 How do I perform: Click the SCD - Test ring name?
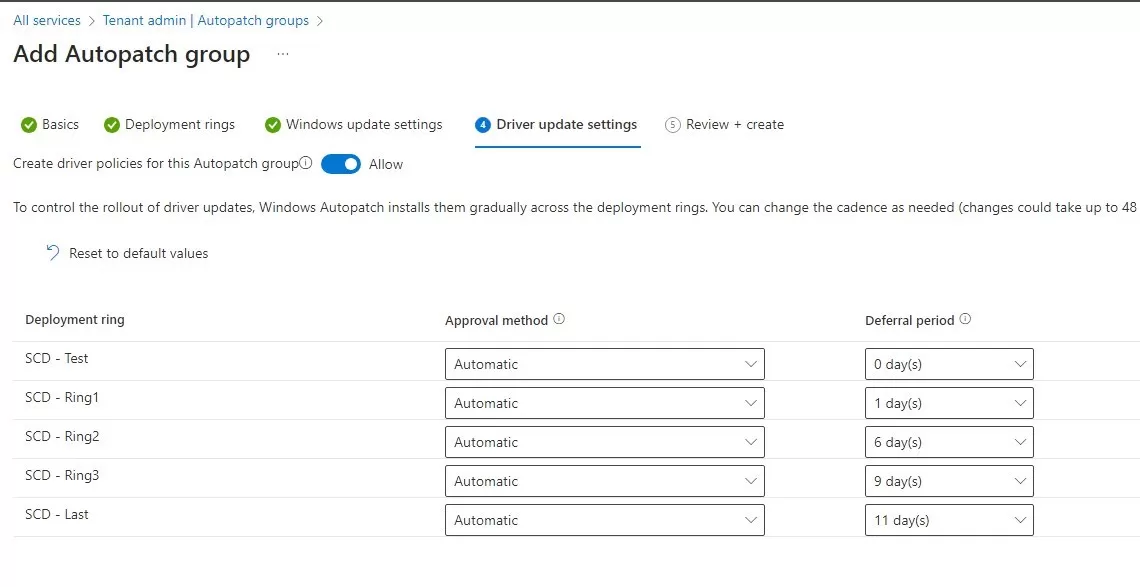tap(57, 358)
